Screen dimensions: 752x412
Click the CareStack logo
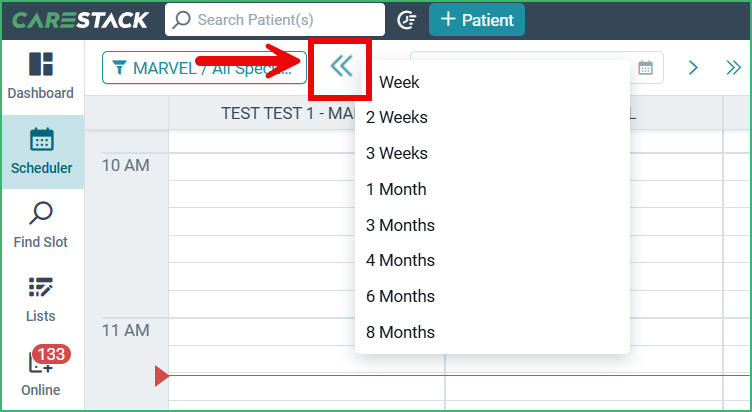pyautogui.click(x=80, y=20)
